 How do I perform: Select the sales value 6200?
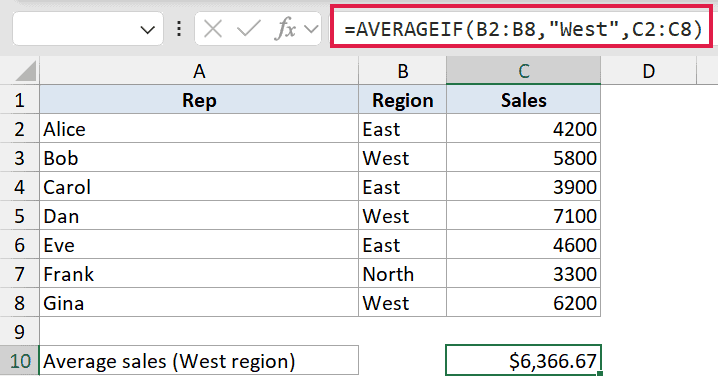[x=523, y=303]
